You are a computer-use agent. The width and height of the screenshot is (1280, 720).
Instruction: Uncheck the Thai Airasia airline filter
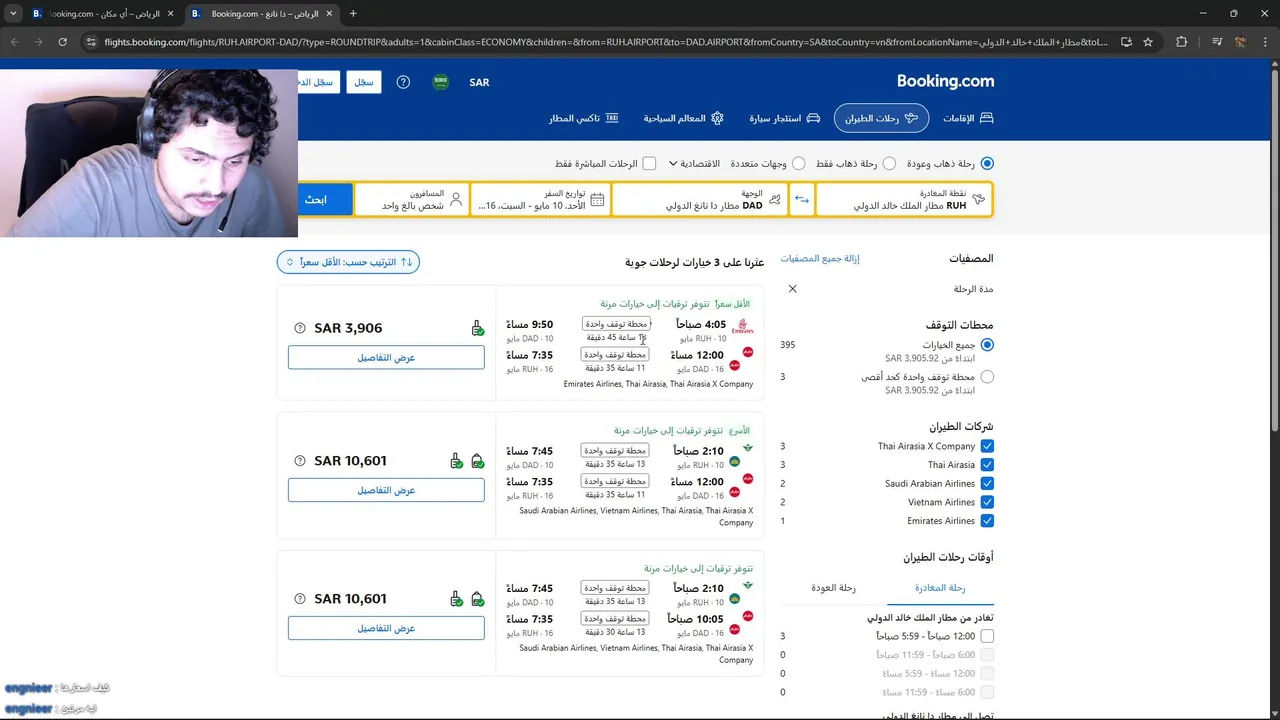pos(987,465)
